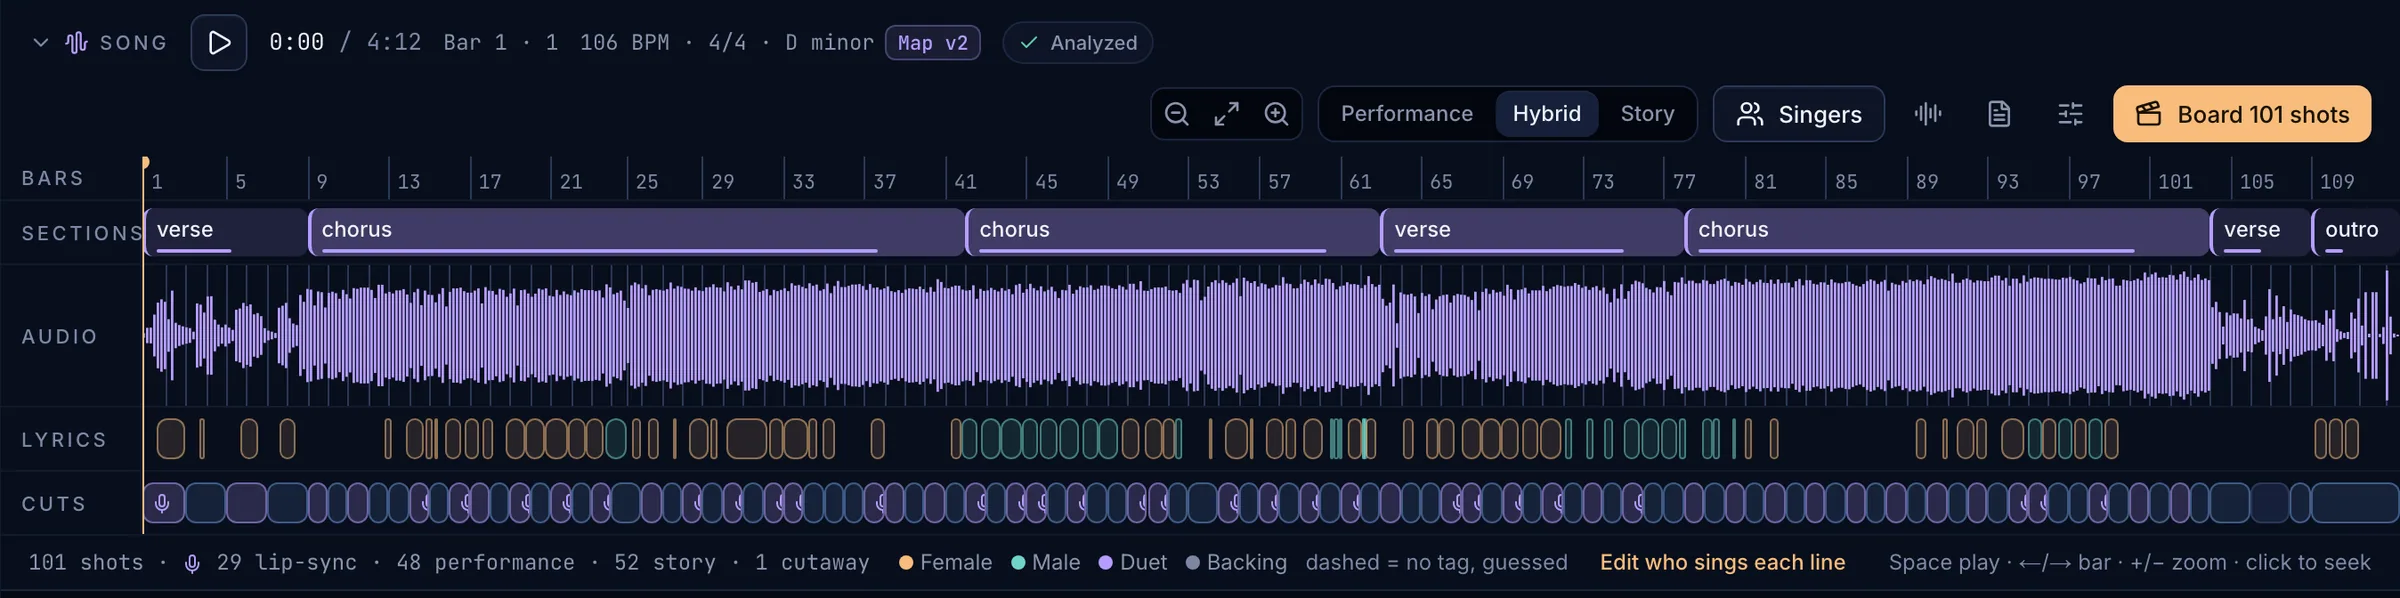The width and height of the screenshot is (2400, 598).
Task: Zoom in the timeline
Action: click(1276, 114)
